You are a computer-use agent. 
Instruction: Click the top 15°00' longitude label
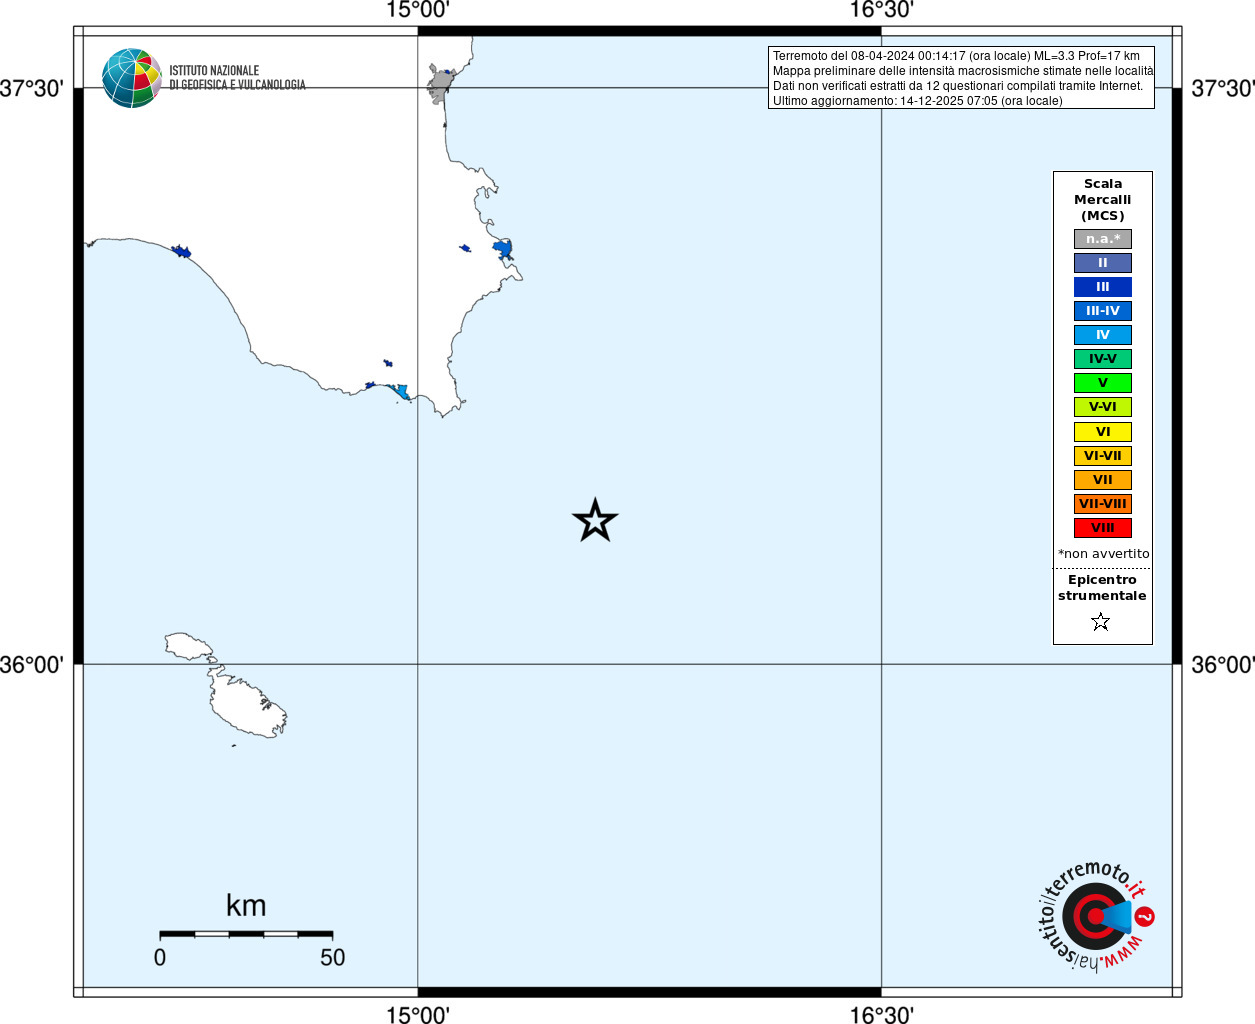pos(418,11)
